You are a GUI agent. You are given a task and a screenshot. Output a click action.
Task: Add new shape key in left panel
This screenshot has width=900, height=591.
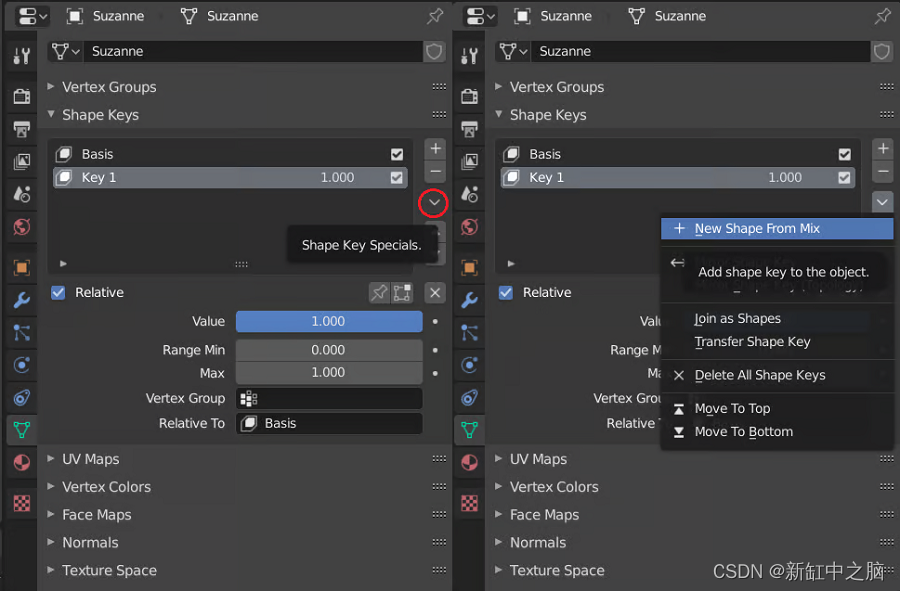click(435, 149)
